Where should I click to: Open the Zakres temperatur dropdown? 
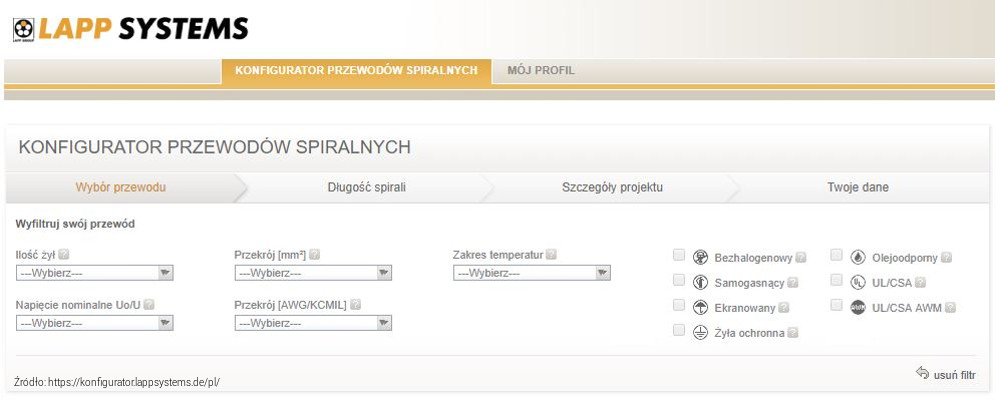tap(531, 272)
